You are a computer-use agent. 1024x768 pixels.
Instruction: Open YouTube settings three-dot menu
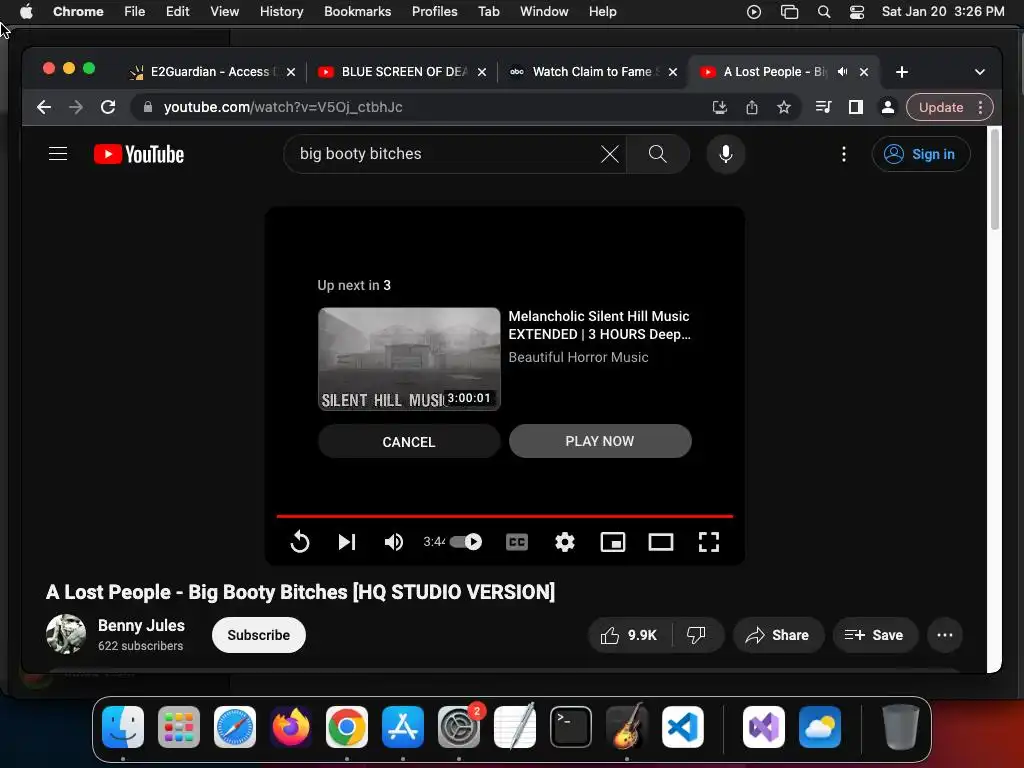point(844,154)
